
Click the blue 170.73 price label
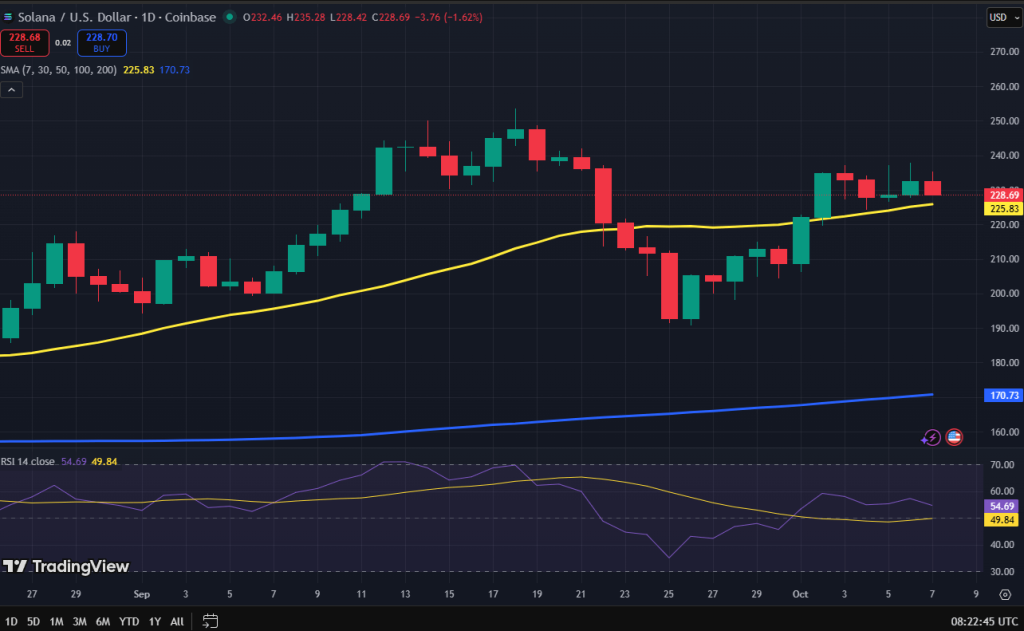point(1004,395)
